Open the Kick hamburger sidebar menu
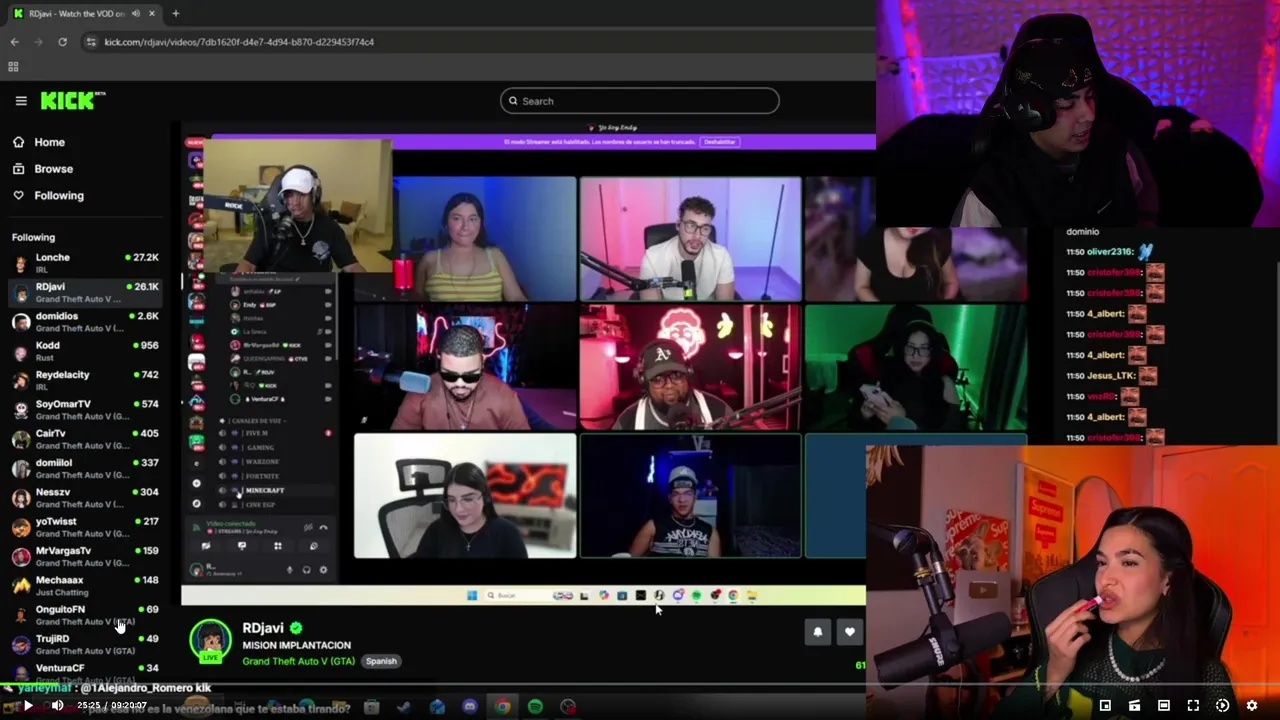Screen dimensions: 1280x720 pos(21,101)
